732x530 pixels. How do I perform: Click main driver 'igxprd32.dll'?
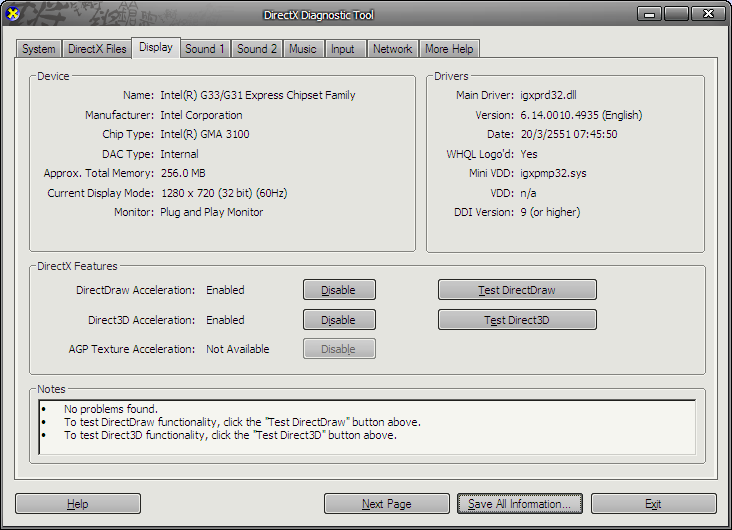pyautogui.click(x=548, y=95)
